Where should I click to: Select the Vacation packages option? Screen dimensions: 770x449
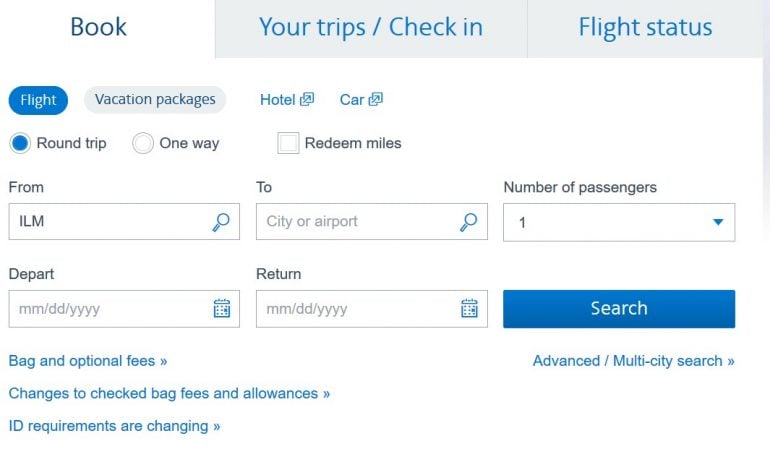[x=155, y=99]
